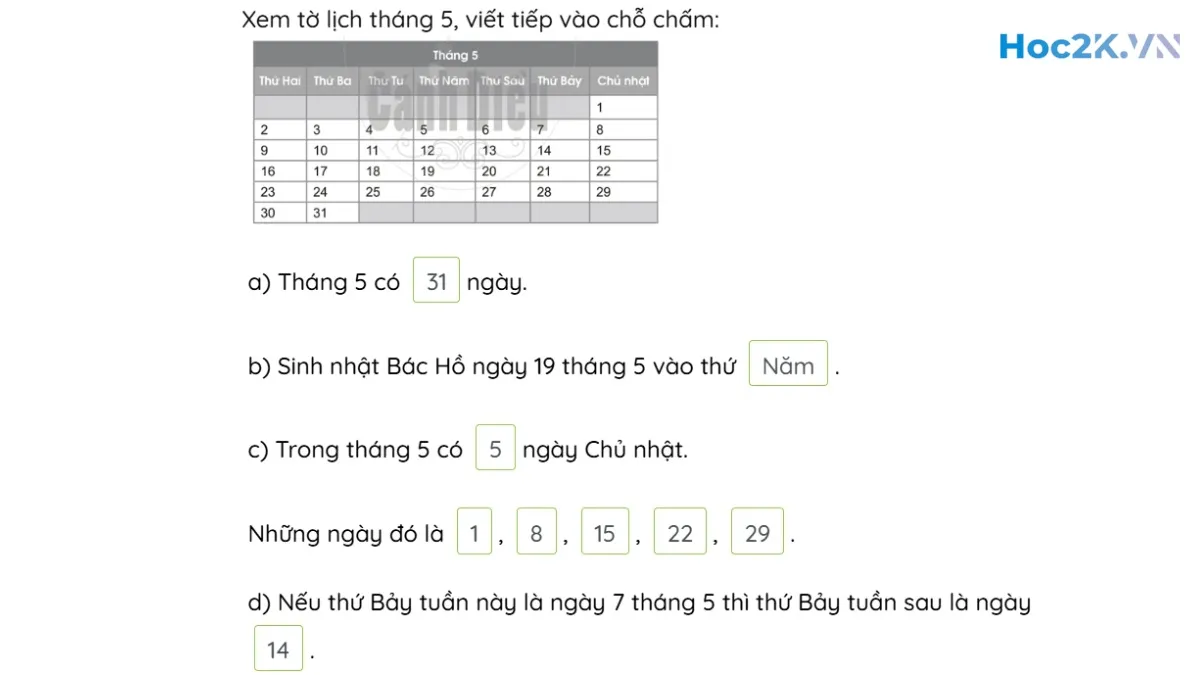Click day 14 in the calendar
1200x675 pixels.
[x=544, y=150]
